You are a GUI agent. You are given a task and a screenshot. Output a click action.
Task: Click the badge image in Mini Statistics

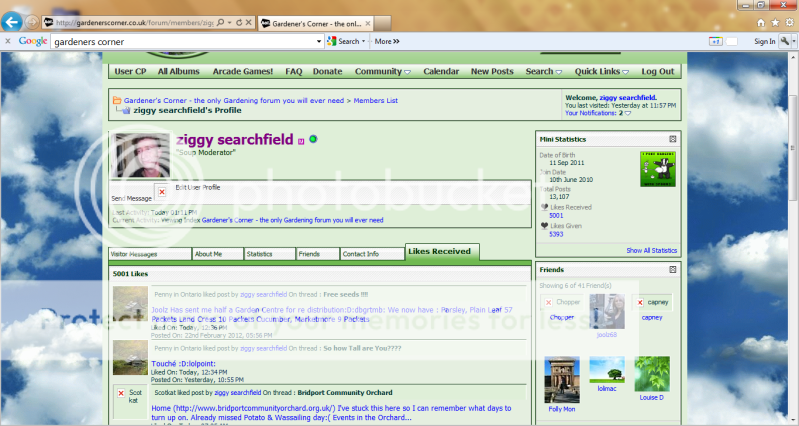[x=657, y=169]
